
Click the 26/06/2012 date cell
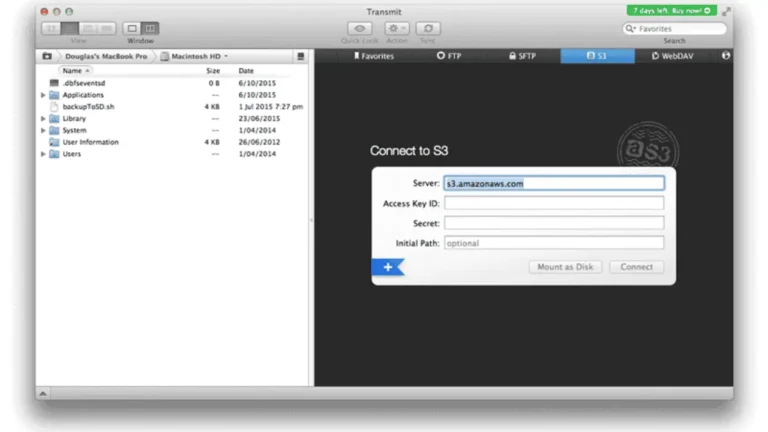point(259,142)
